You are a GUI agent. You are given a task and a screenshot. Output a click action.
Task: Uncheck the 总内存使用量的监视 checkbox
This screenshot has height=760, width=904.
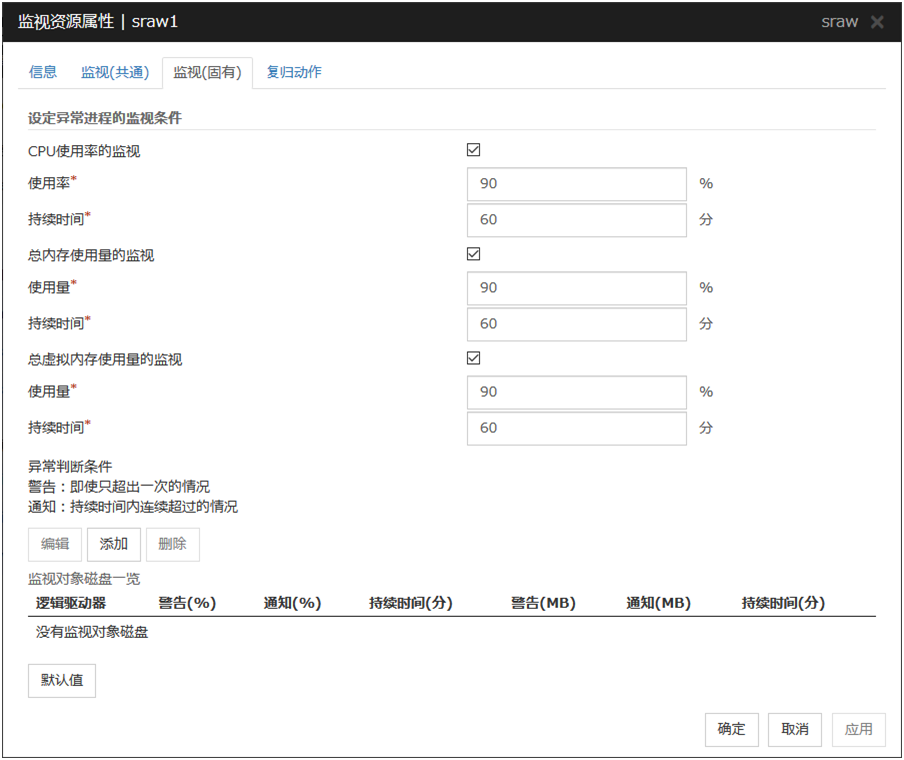(474, 254)
